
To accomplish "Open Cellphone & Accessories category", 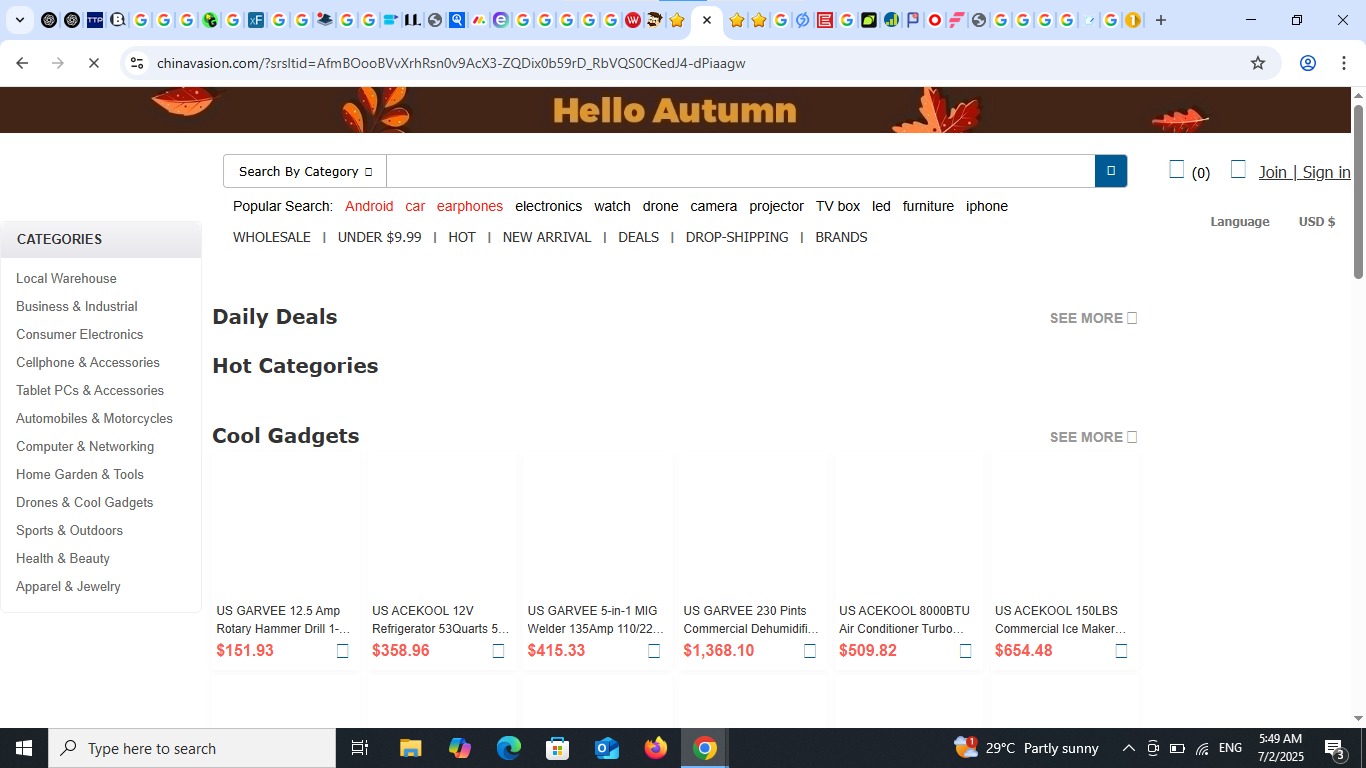I will (88, 362).
